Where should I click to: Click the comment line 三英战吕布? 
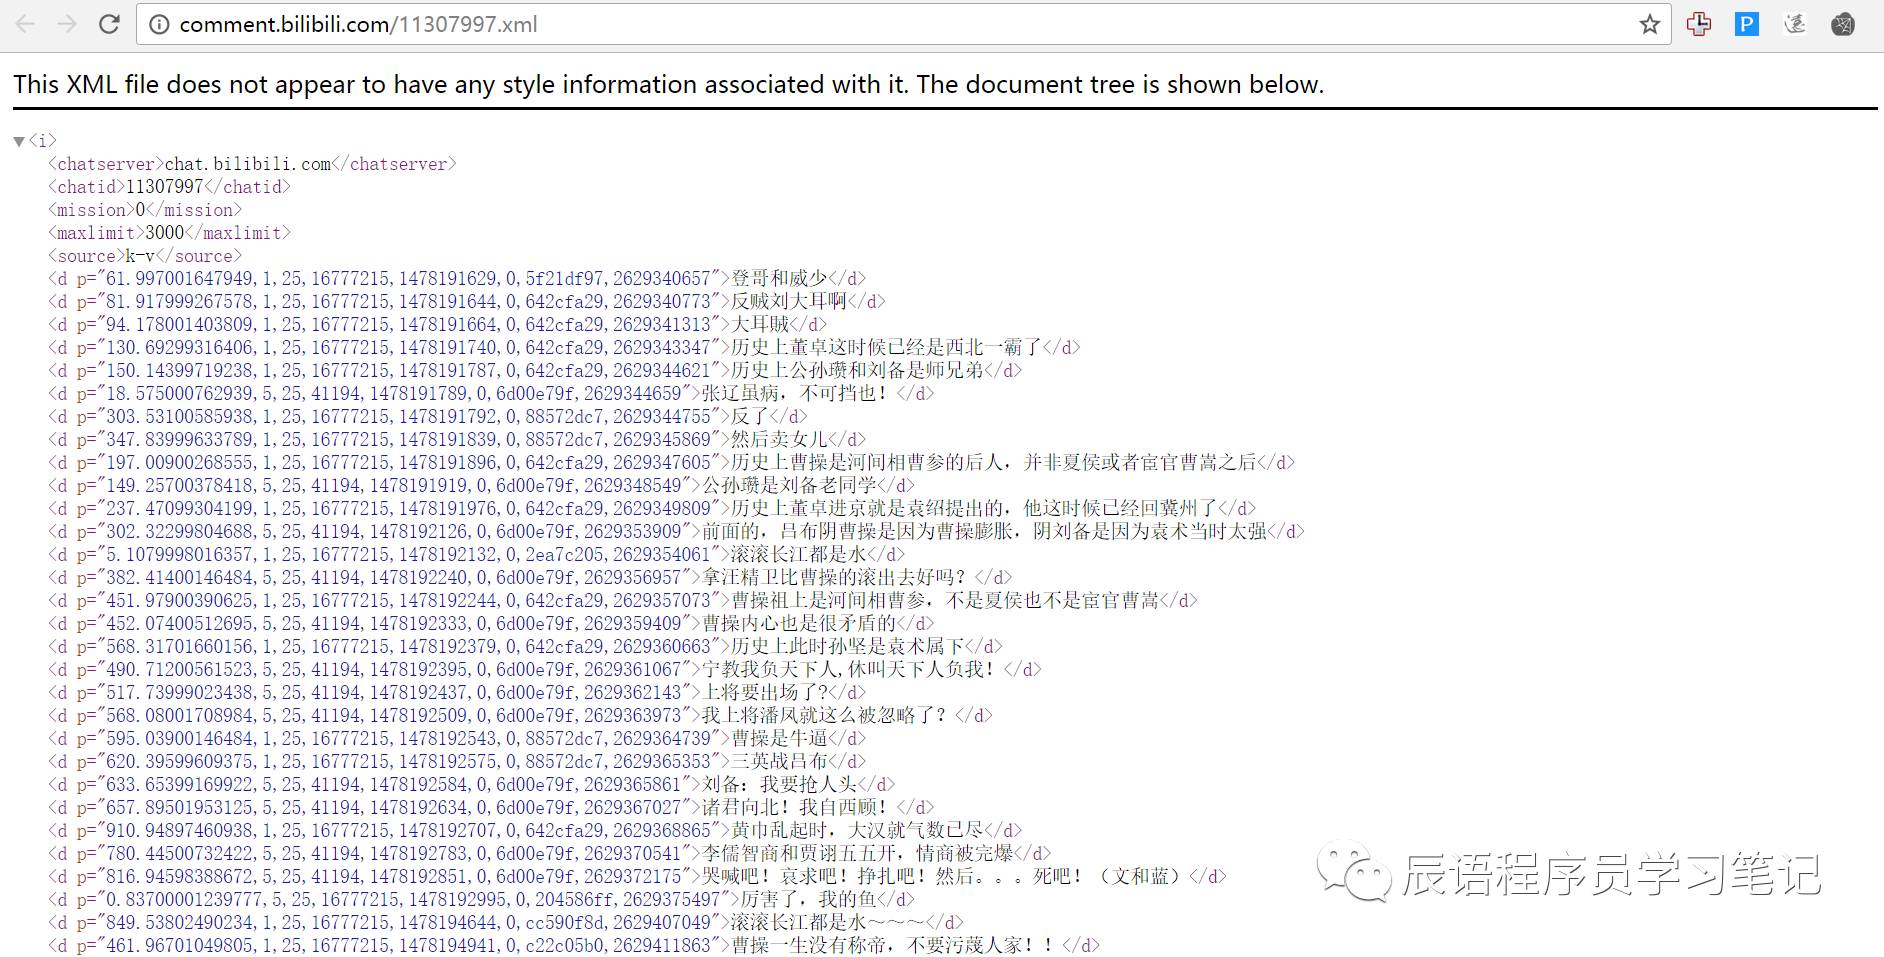coord(457,761)
